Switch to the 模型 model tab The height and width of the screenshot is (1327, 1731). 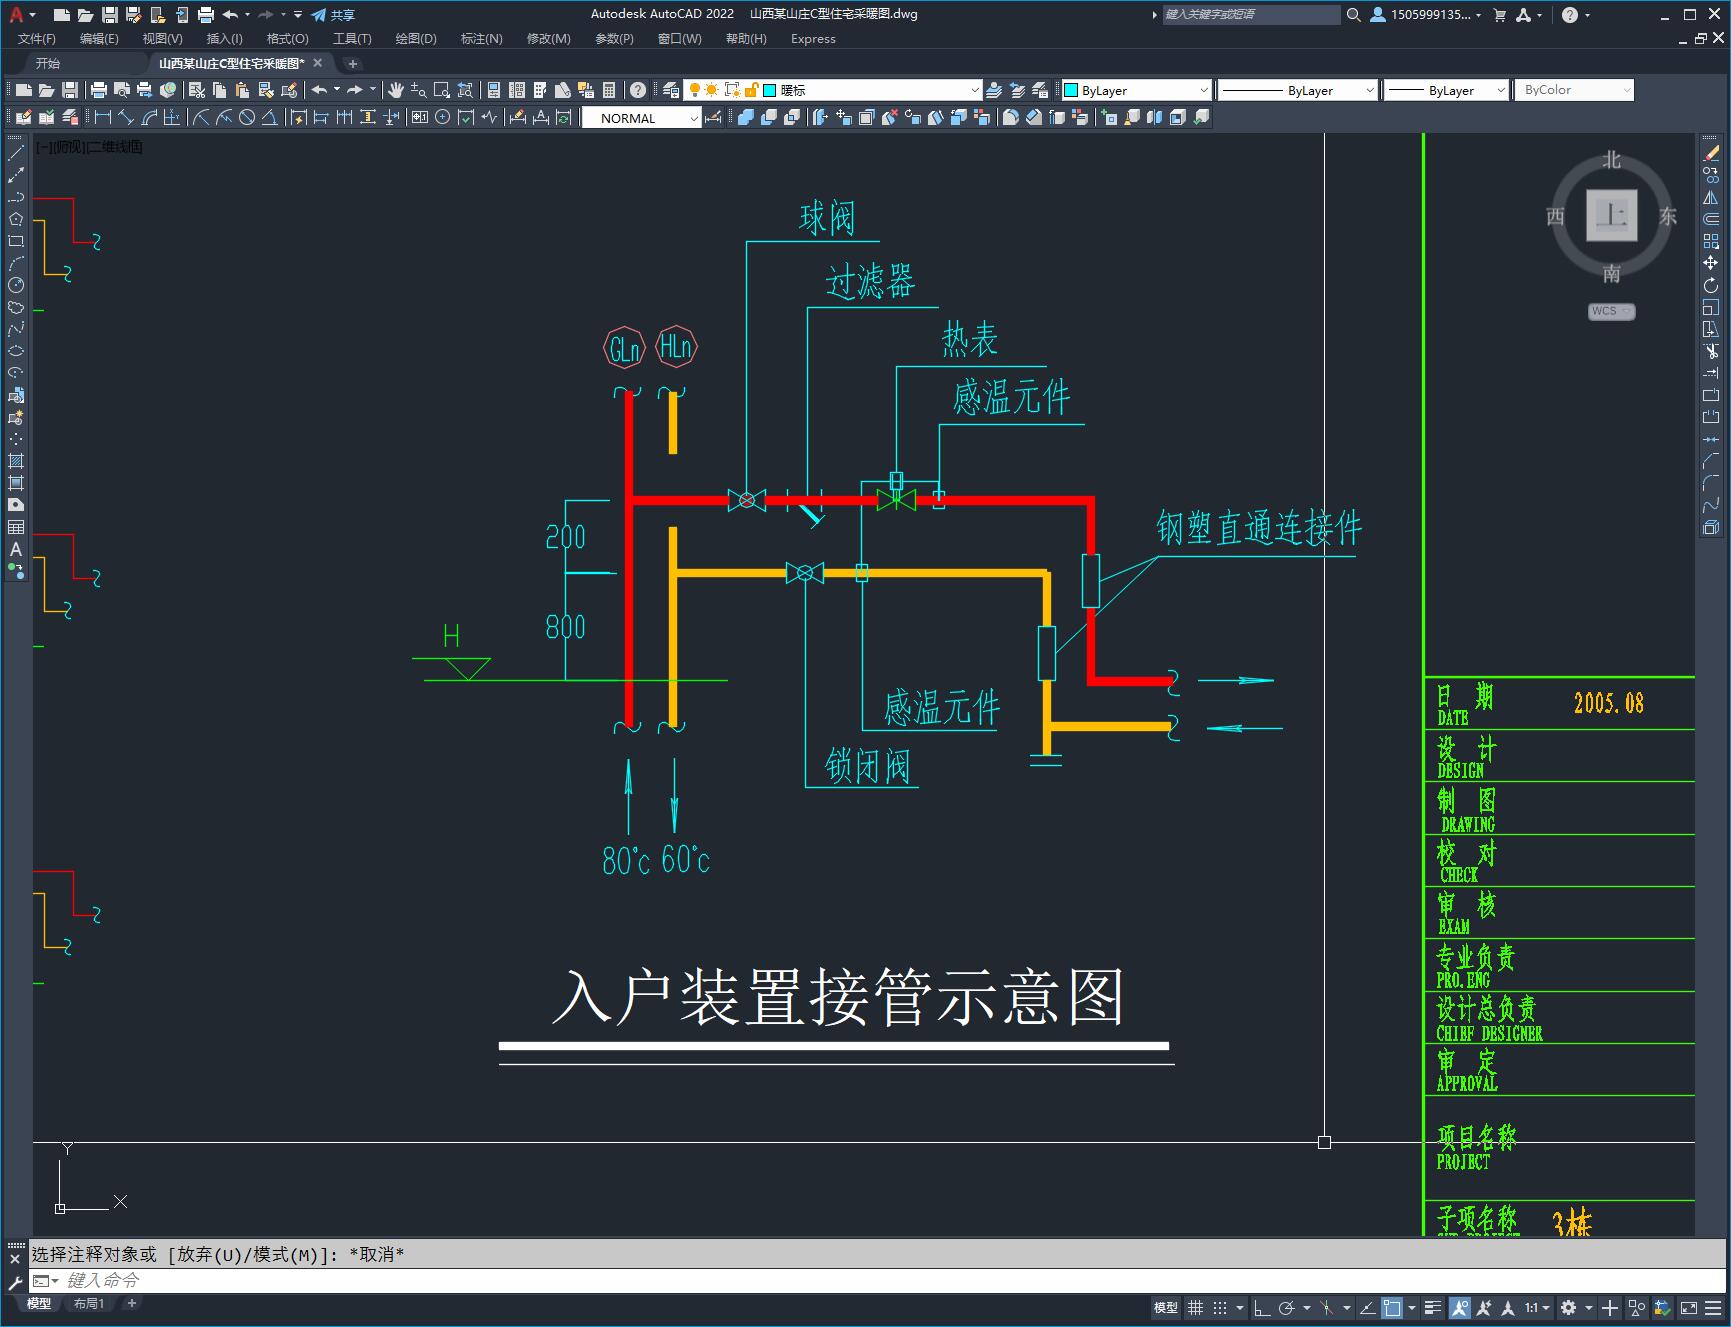39,1303
